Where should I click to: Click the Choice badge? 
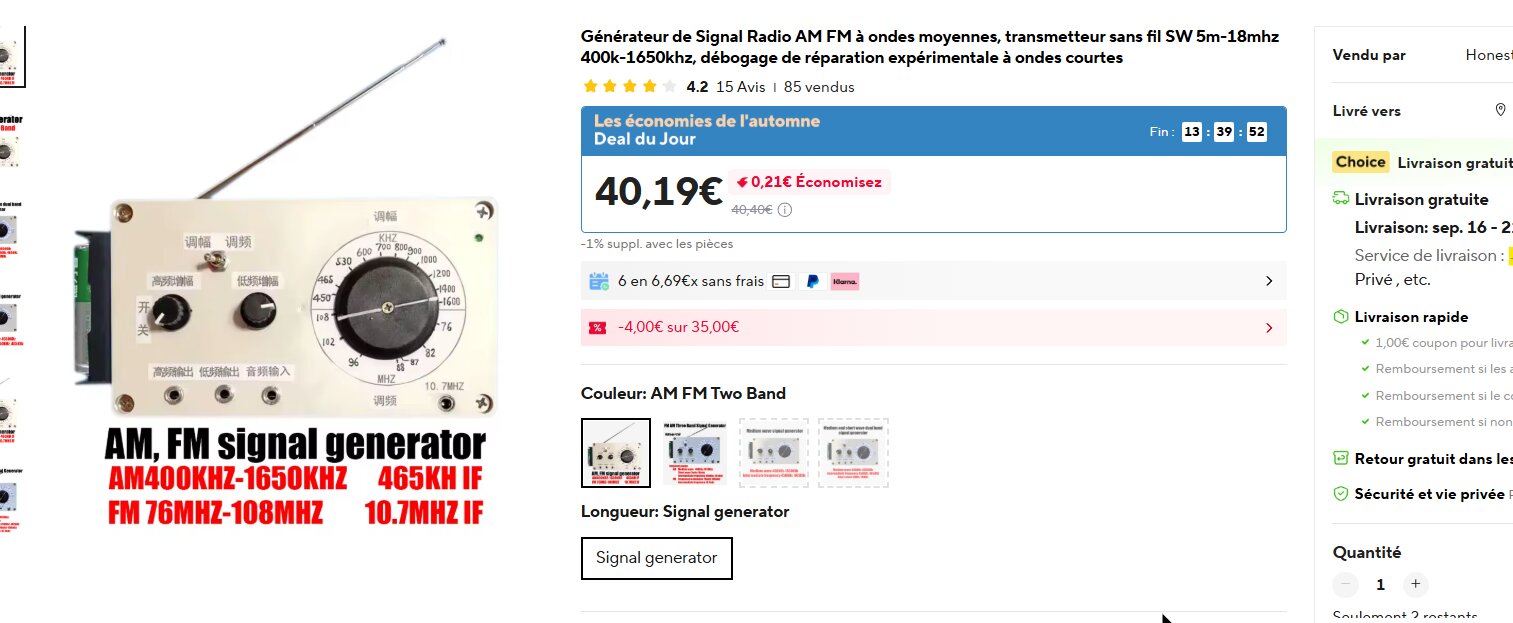tap(1361, 162)
